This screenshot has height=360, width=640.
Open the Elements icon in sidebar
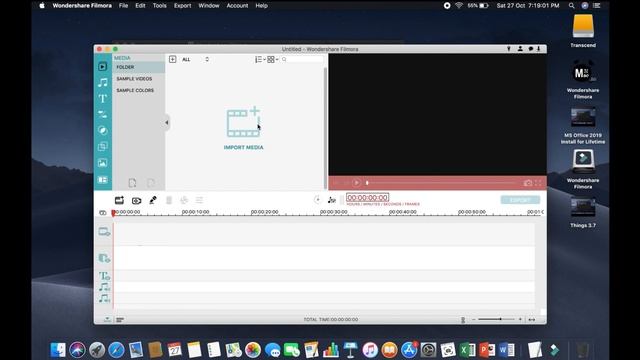102,163
